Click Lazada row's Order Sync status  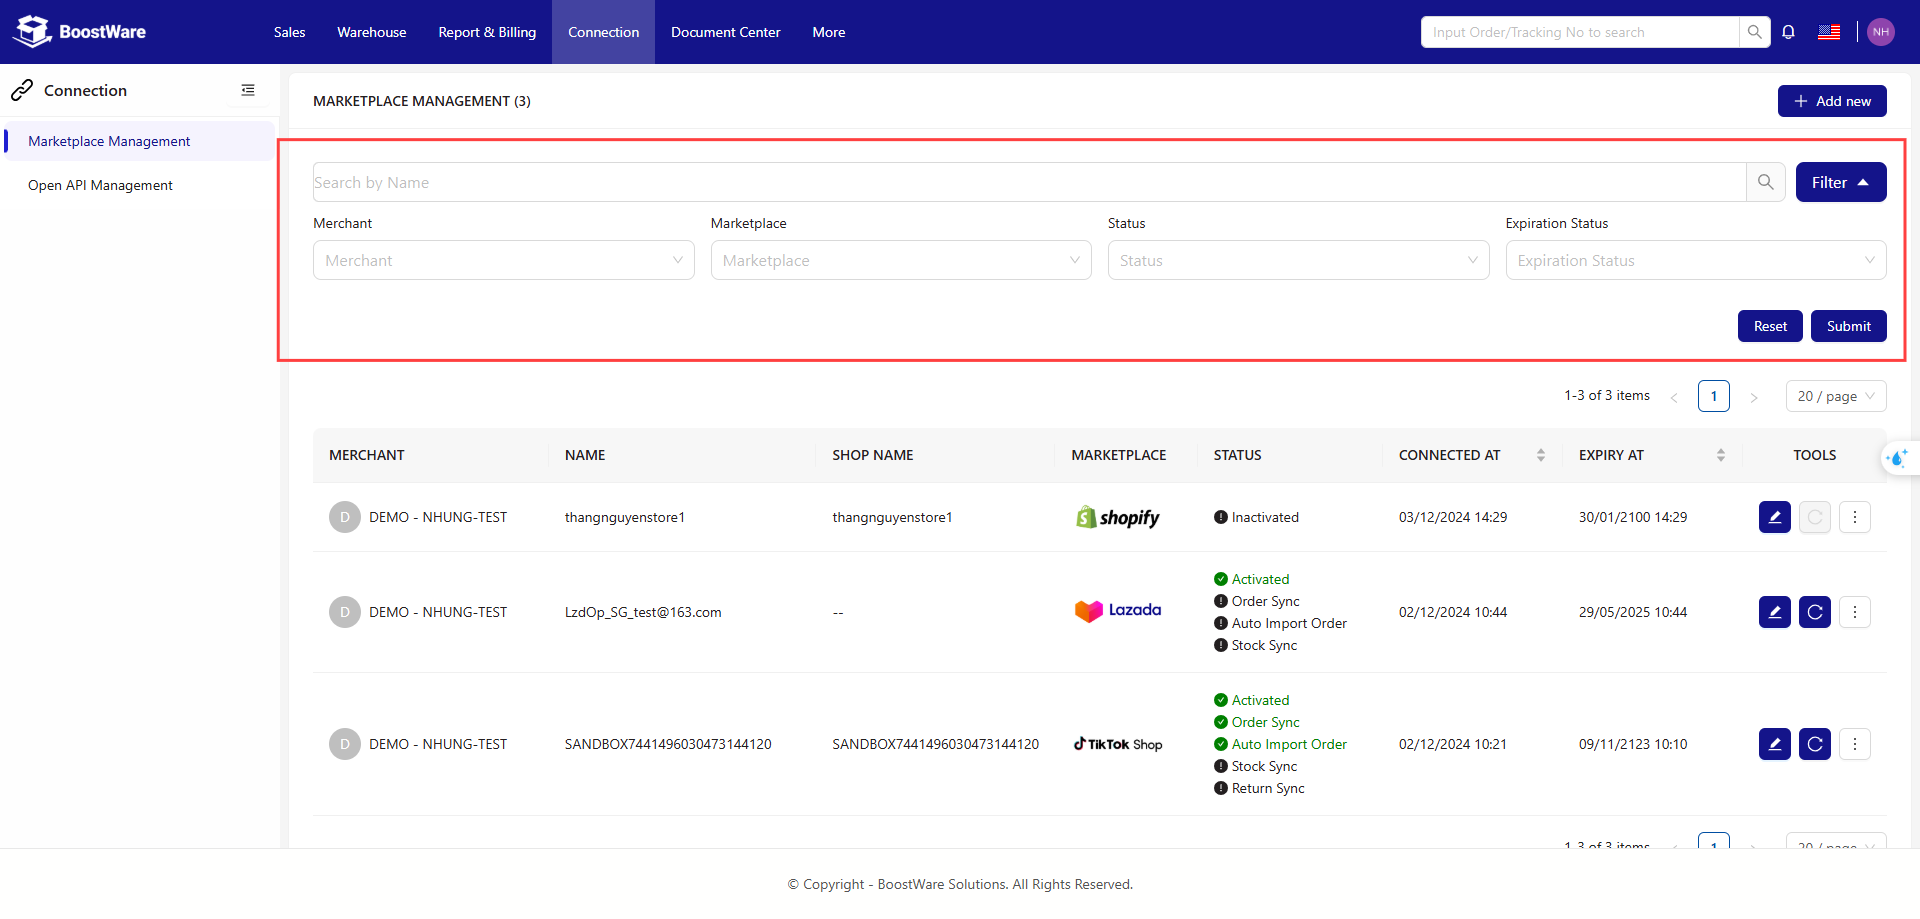(1257, 601)
